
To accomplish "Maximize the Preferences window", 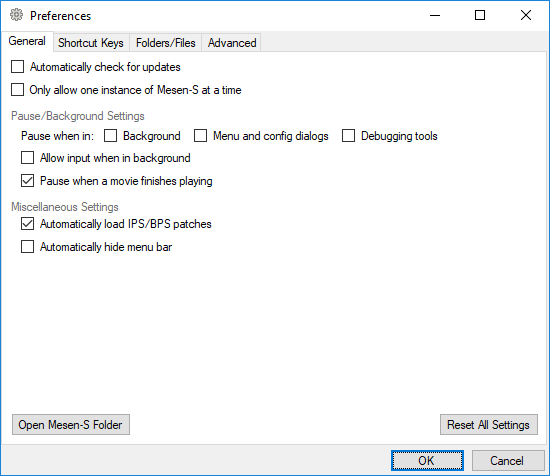I will click(x=480, y=15).
